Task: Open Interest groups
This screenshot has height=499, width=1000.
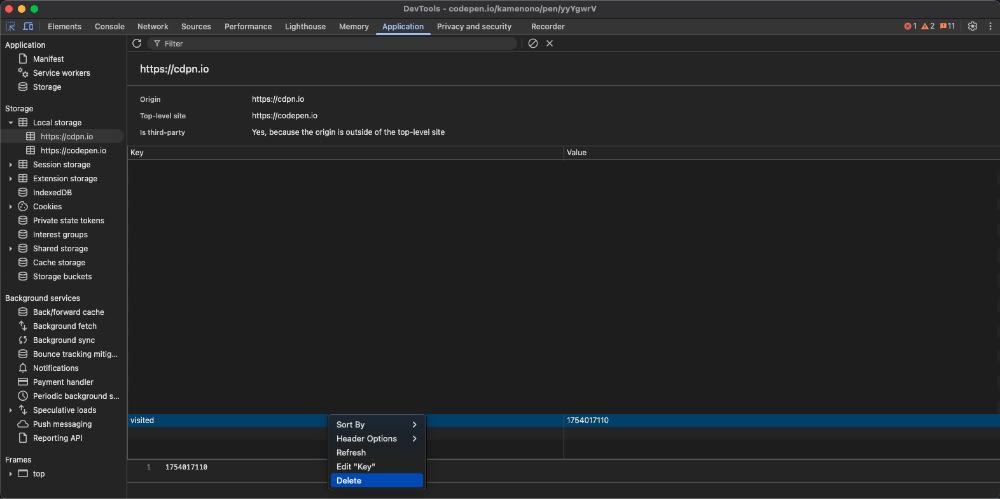Action: point(60,235)
